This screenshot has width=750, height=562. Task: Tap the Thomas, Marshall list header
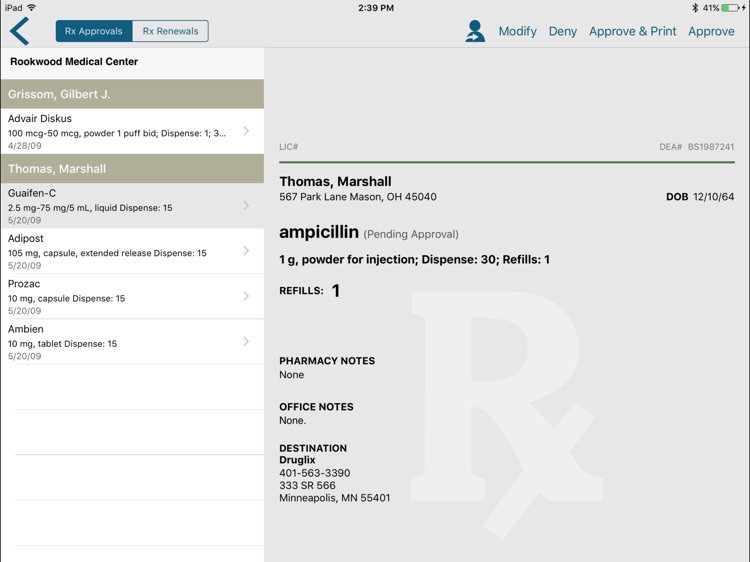tap(132, 168)
